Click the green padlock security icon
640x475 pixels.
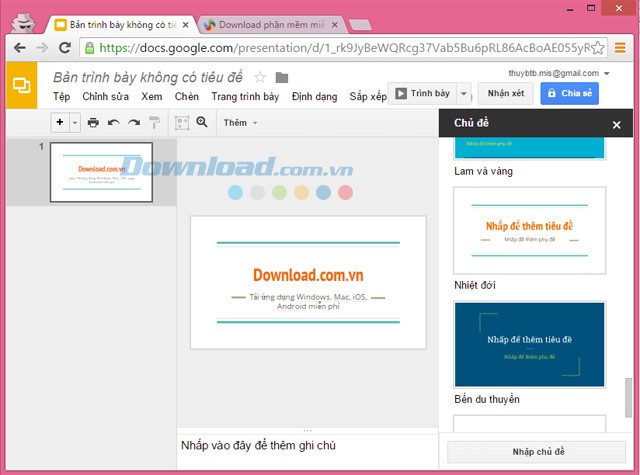click(x=89, y=48)
